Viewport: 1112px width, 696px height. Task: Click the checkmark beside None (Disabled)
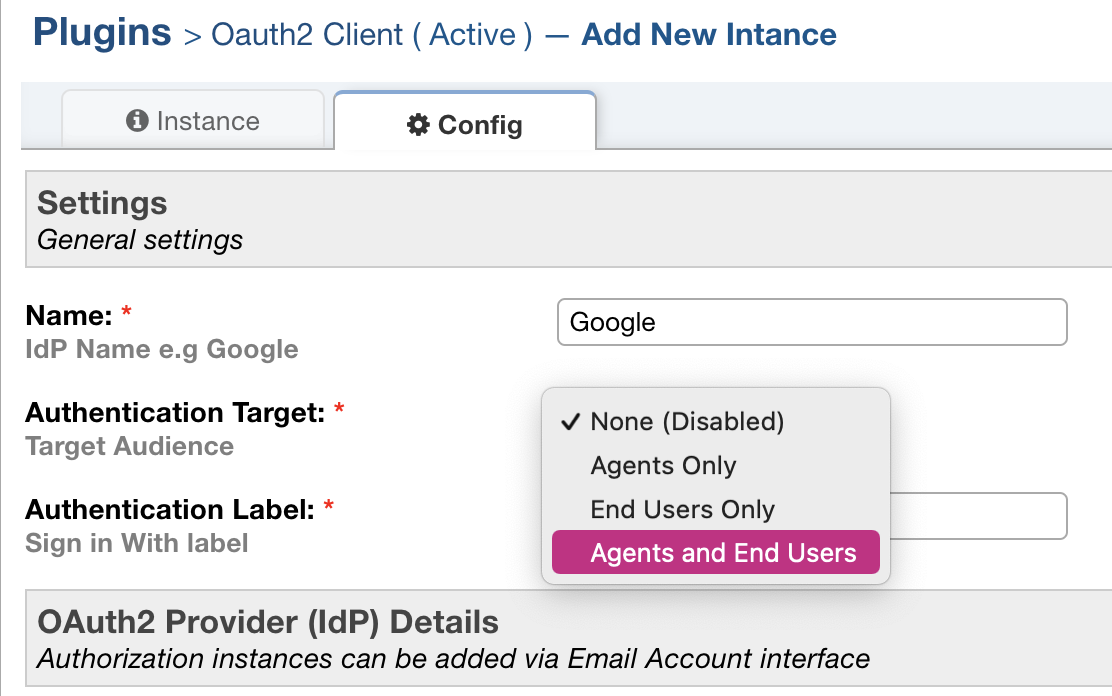(570, 422)
